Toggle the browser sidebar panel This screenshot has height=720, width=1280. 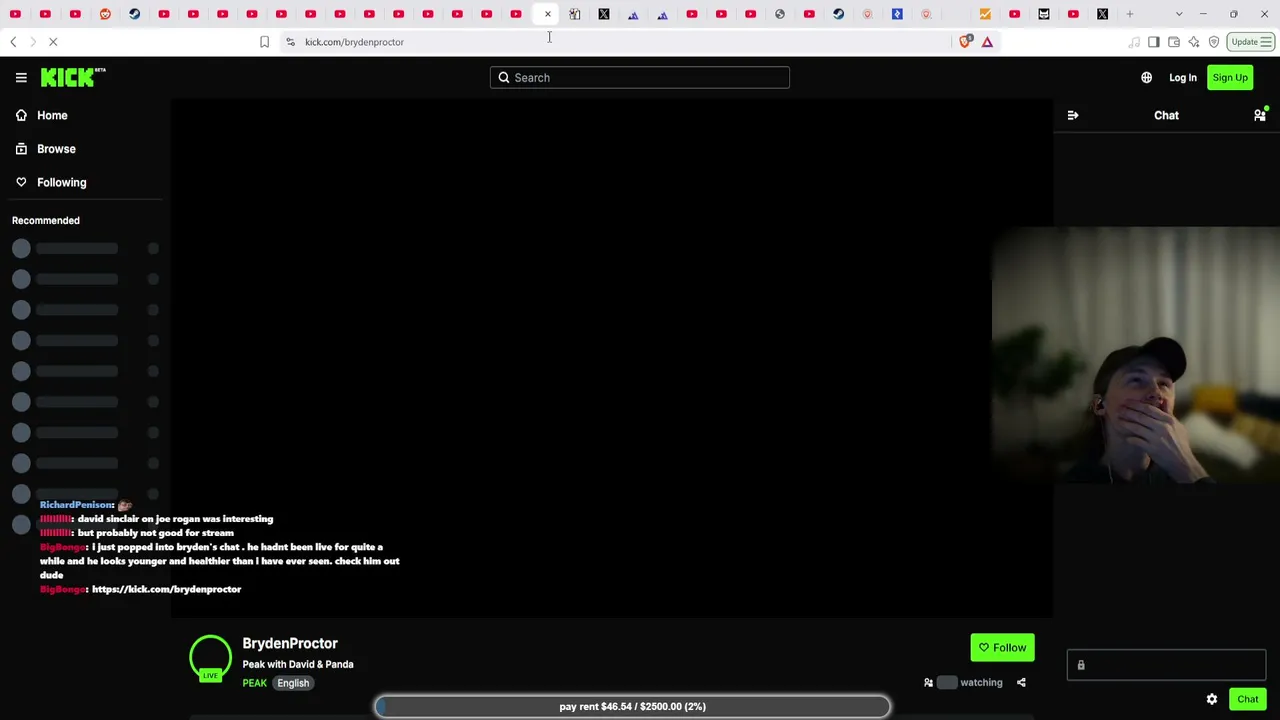pos(1154,42)
